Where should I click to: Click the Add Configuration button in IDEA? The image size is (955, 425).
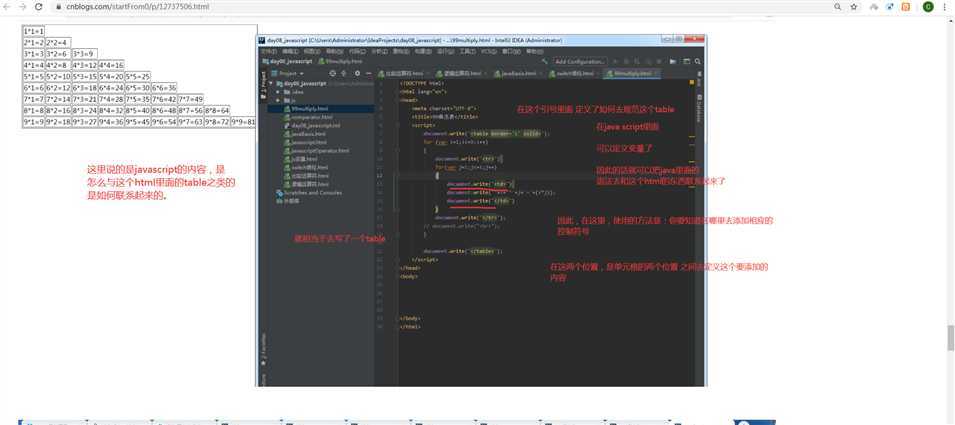pos(580,61)
